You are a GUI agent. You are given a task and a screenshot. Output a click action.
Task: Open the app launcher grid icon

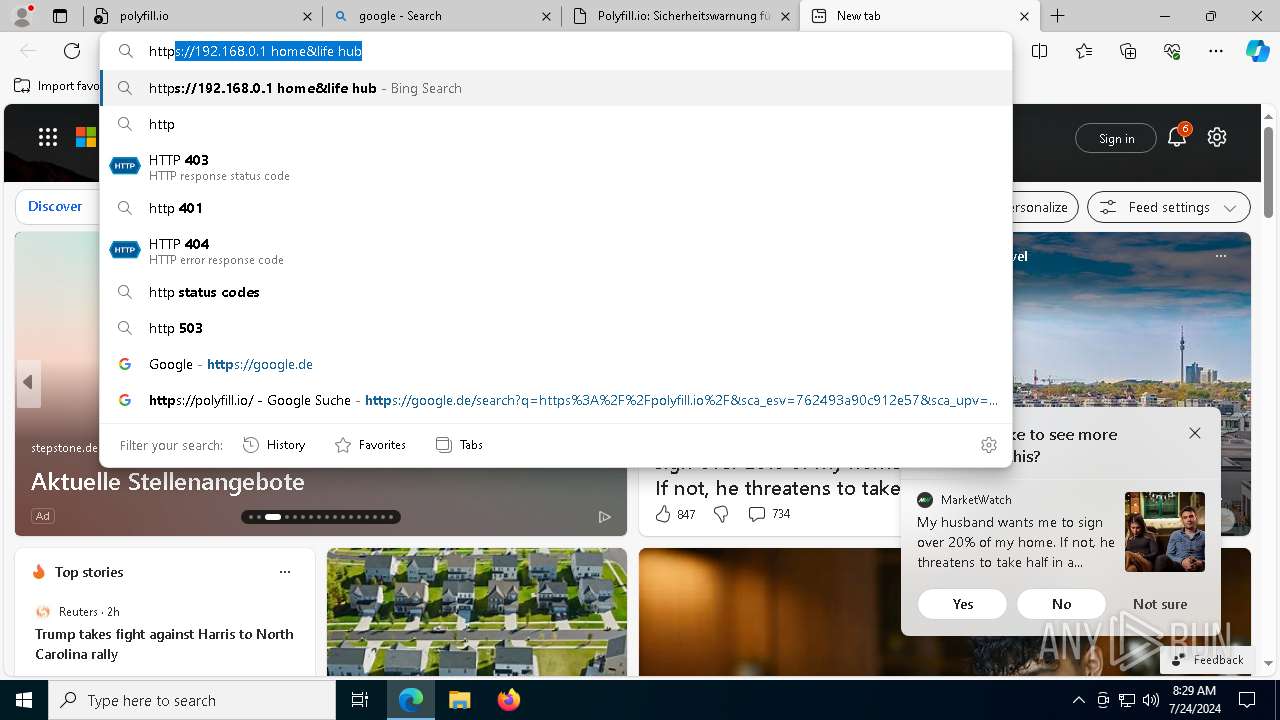click(48, 138)
